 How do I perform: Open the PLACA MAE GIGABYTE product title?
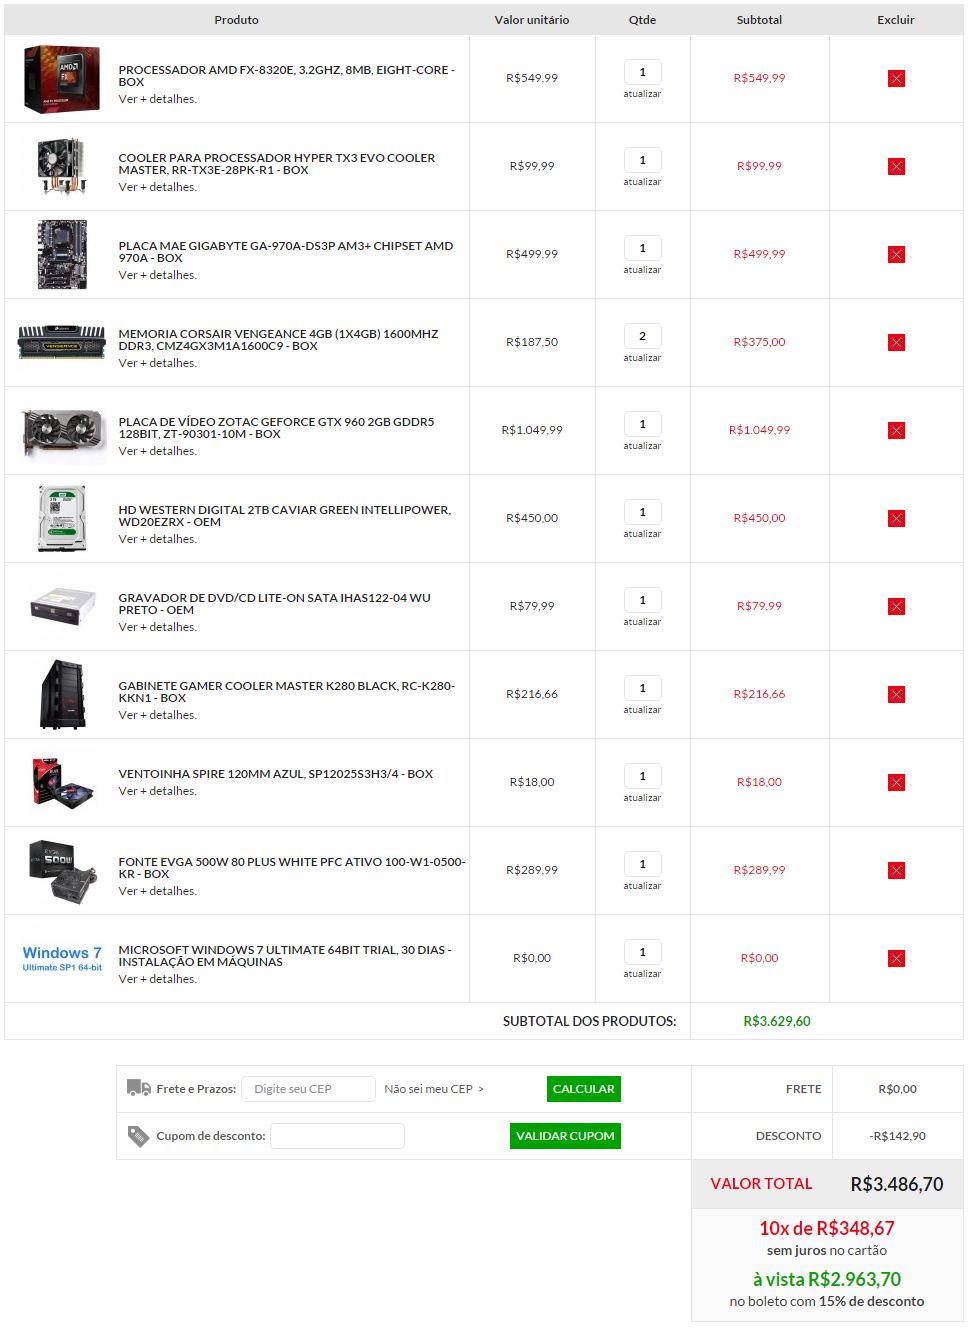286,252
